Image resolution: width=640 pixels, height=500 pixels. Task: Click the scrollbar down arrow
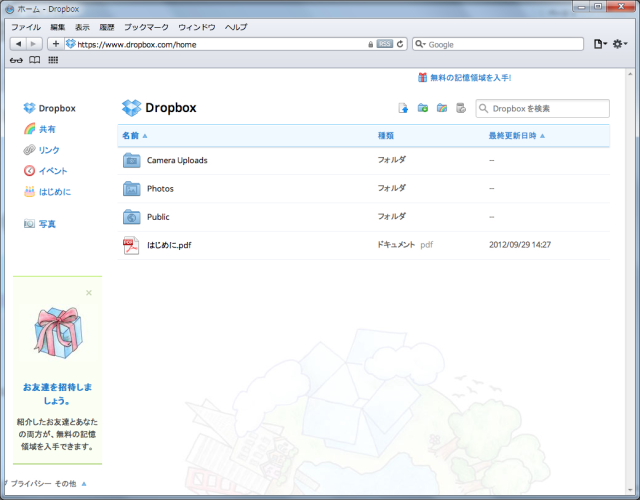click(630, 490)
